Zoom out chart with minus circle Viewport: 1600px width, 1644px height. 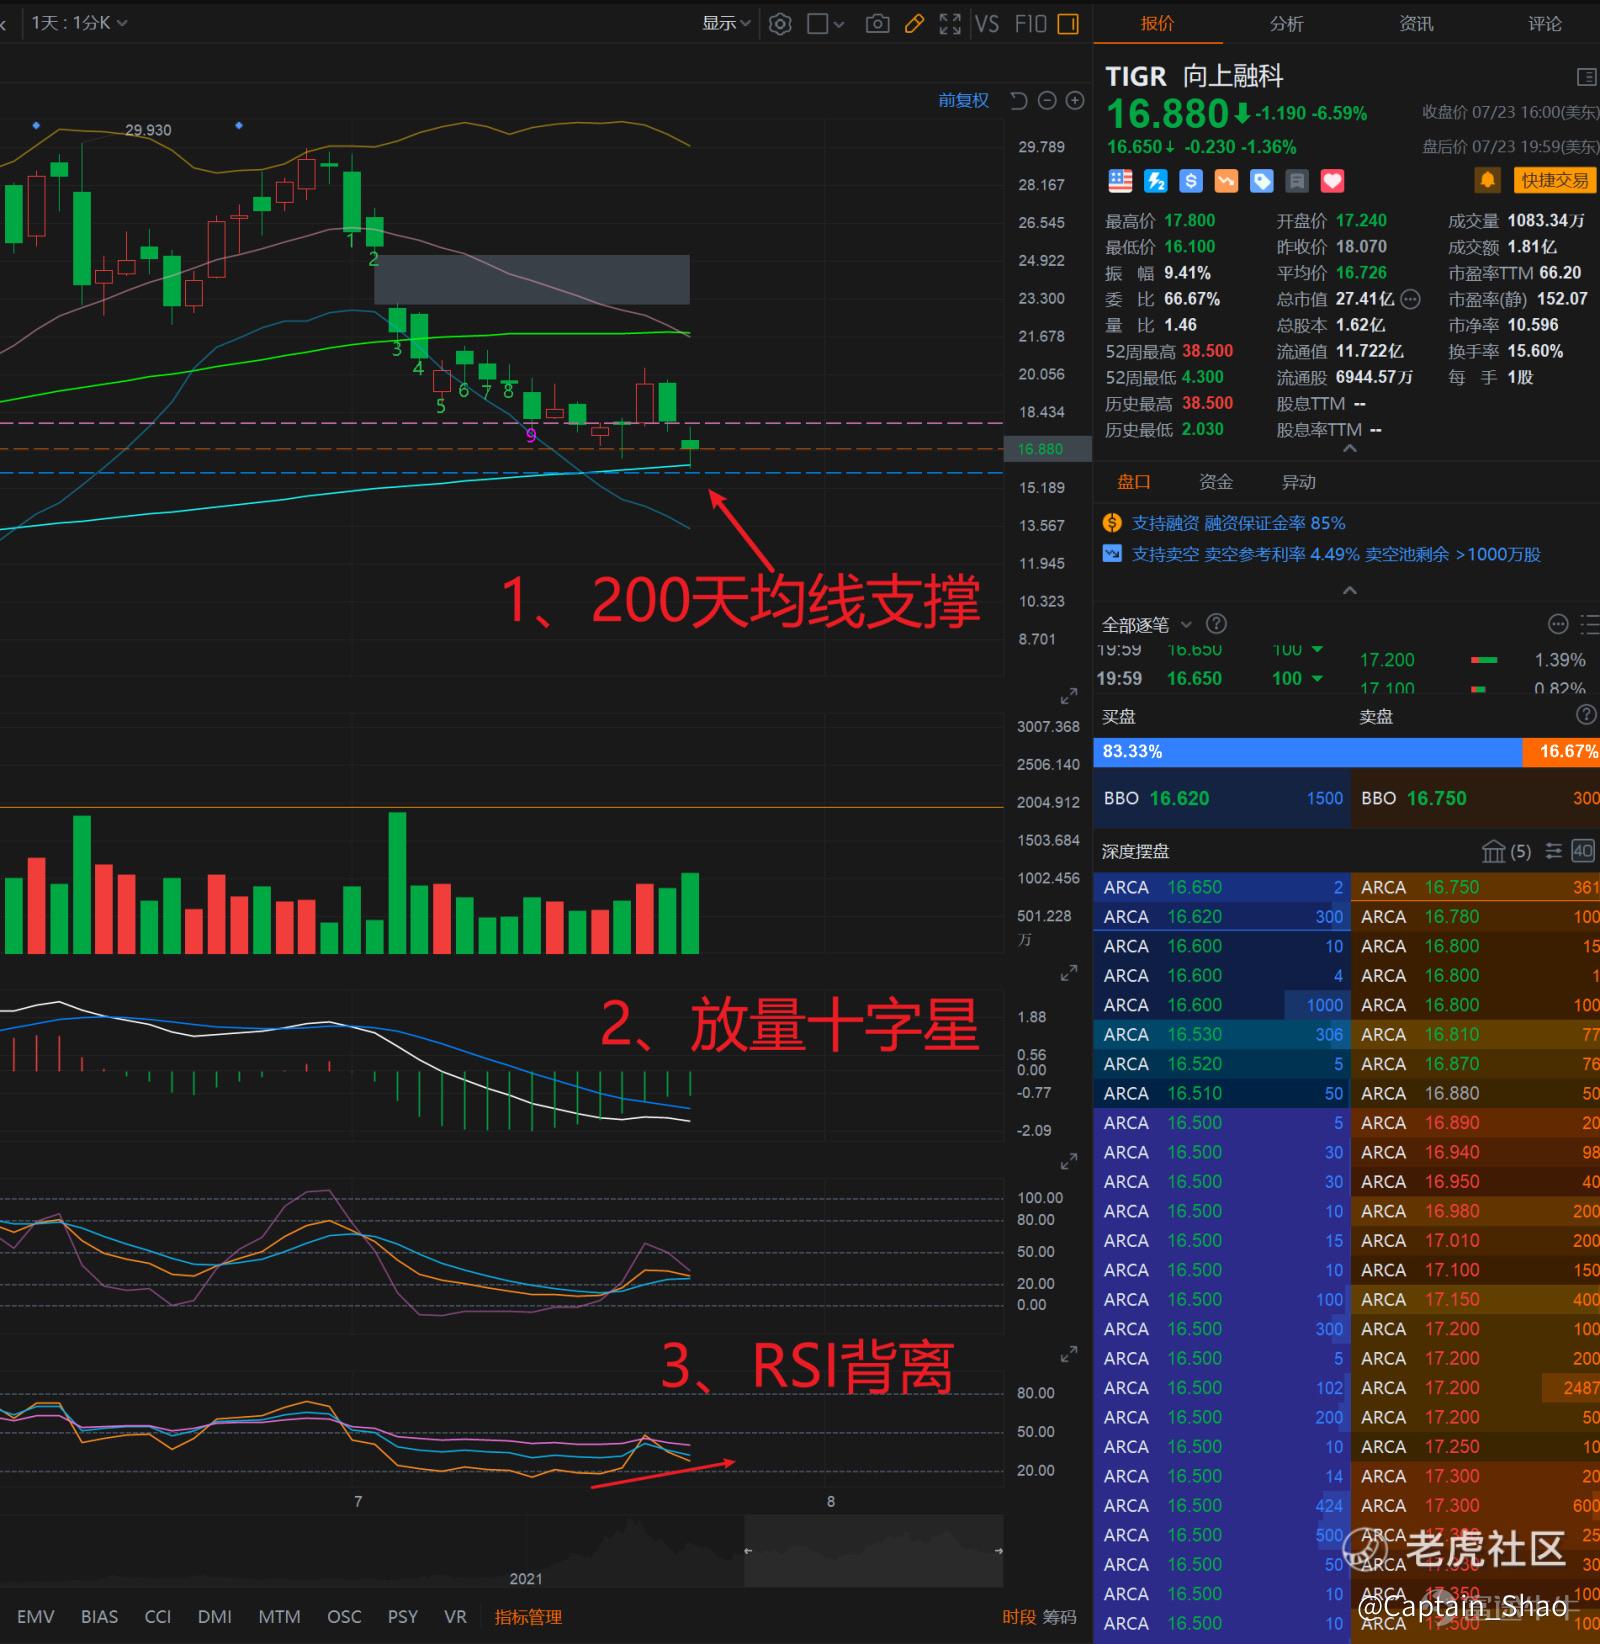pos(1047,100)
